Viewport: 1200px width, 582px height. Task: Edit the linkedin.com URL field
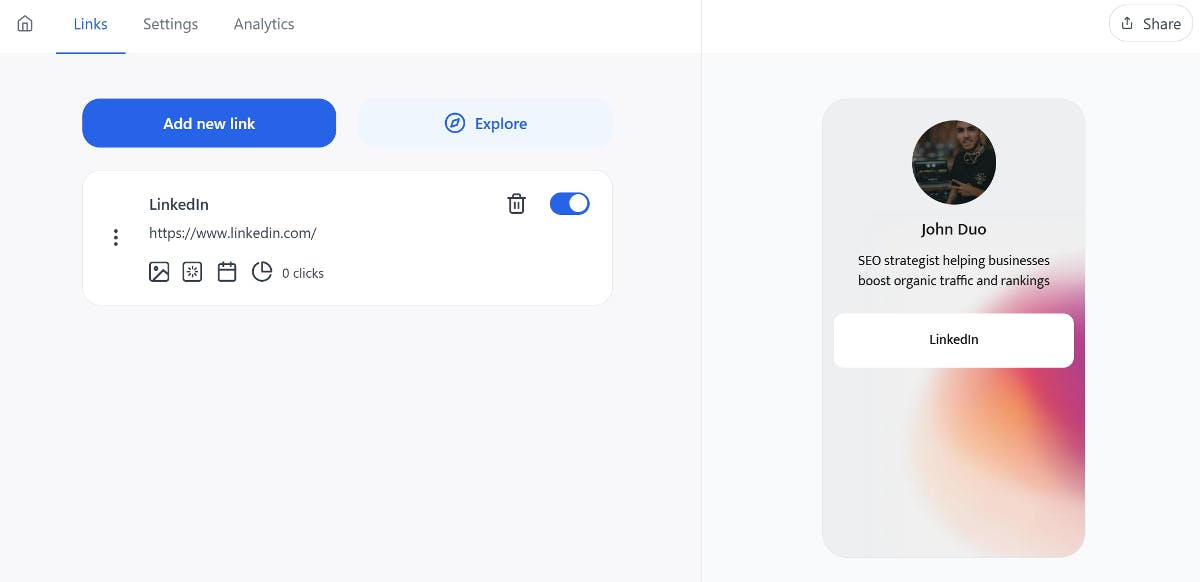point(233,233)
